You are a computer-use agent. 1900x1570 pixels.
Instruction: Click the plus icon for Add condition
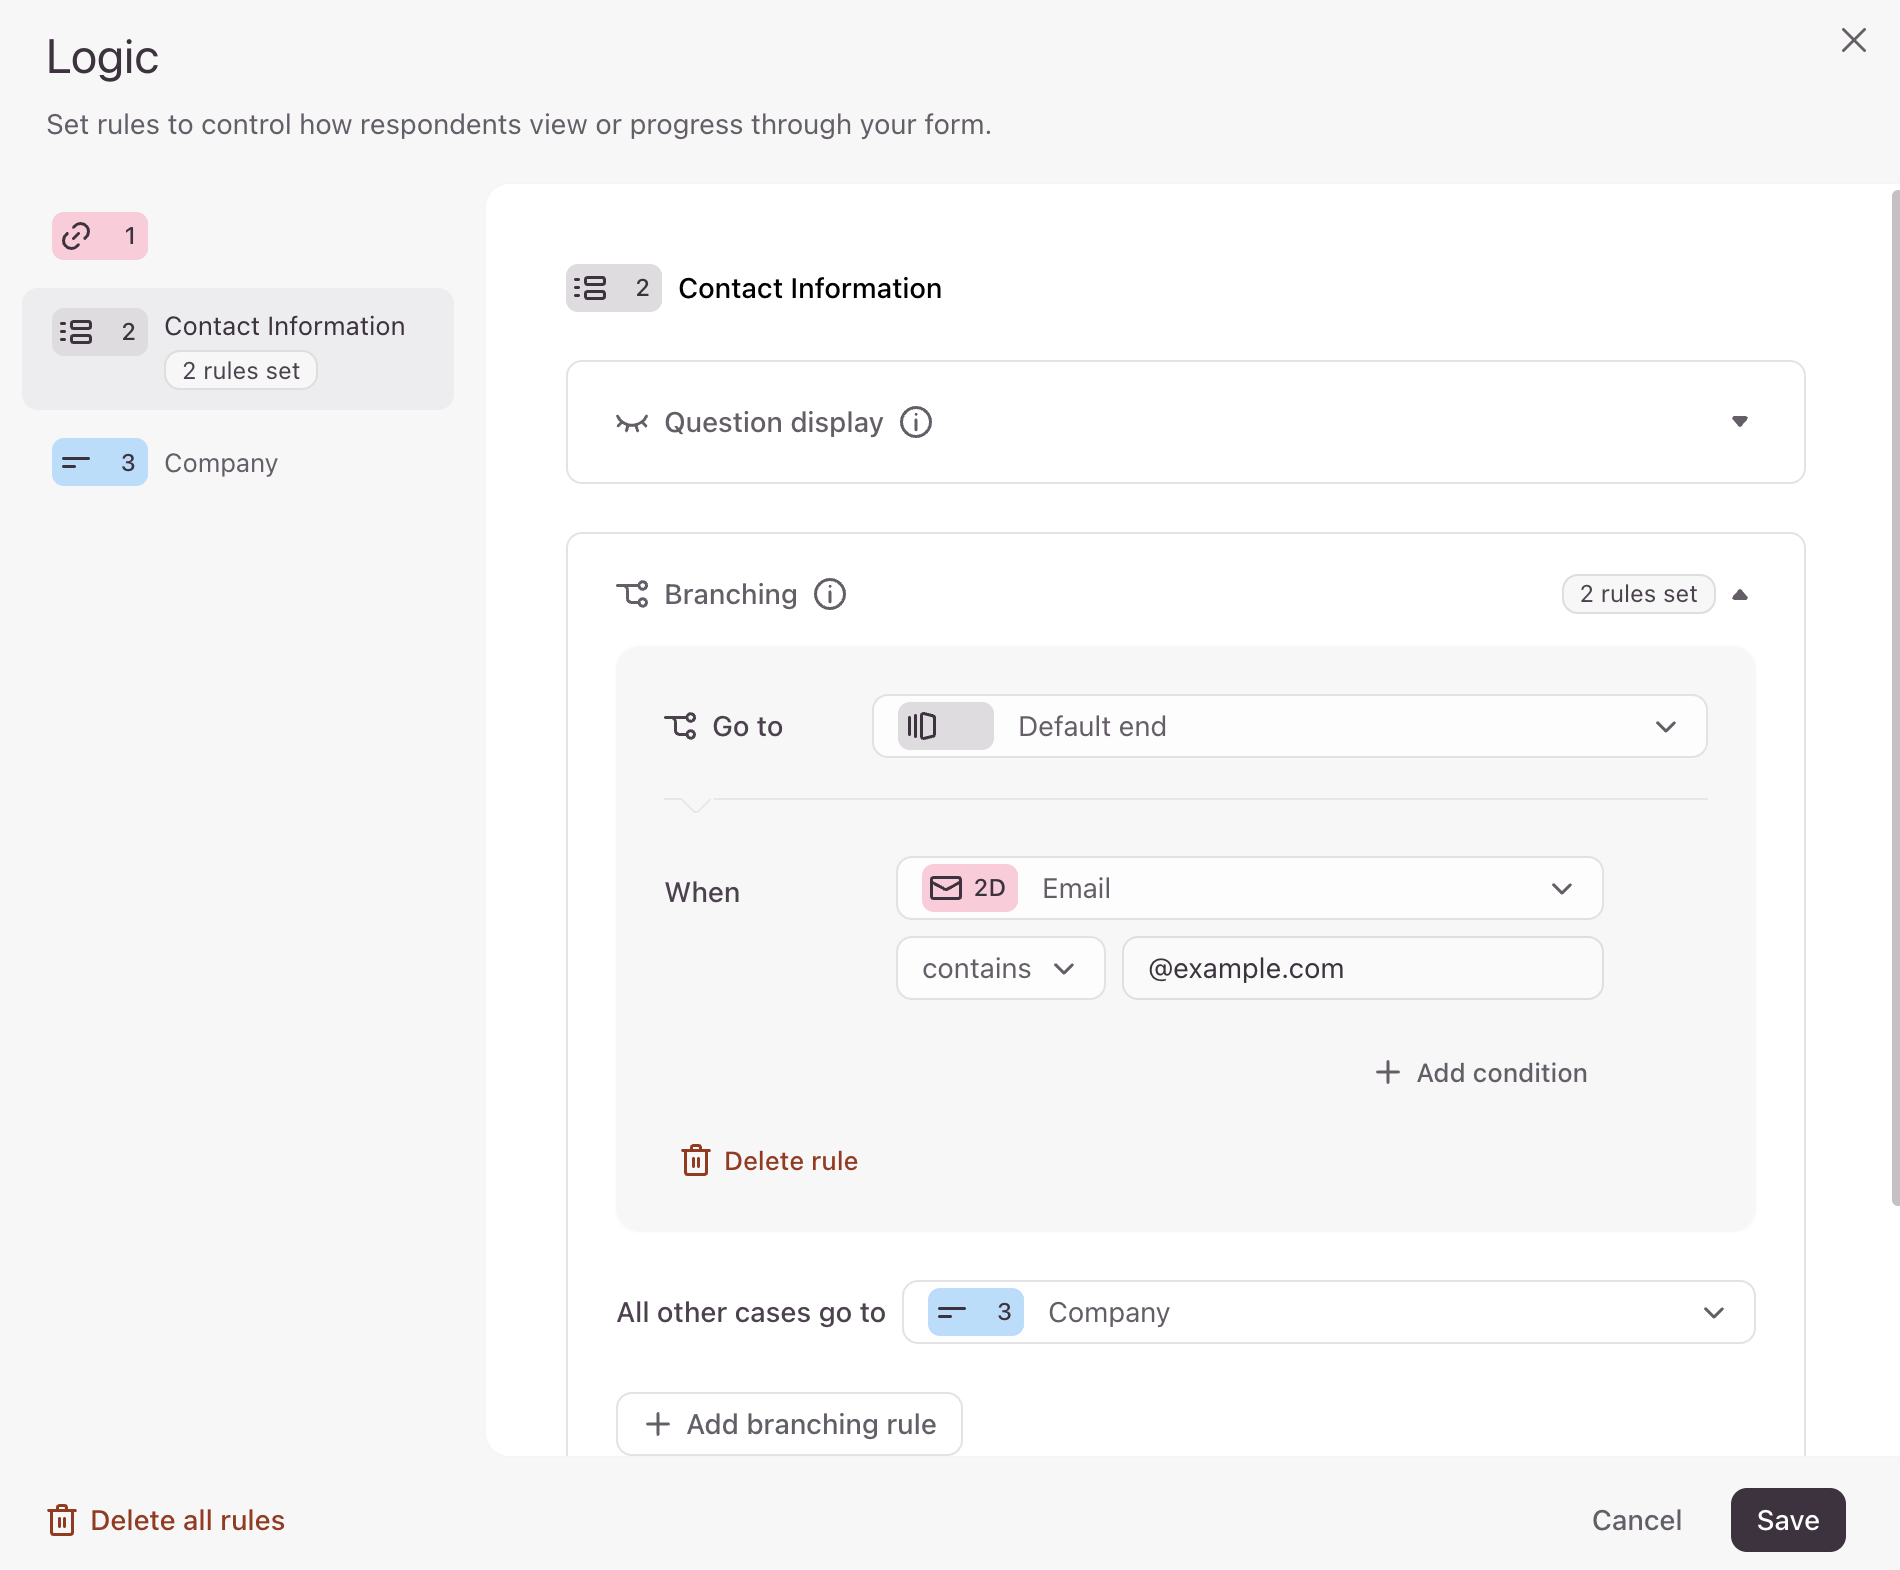[1388, 1072]
